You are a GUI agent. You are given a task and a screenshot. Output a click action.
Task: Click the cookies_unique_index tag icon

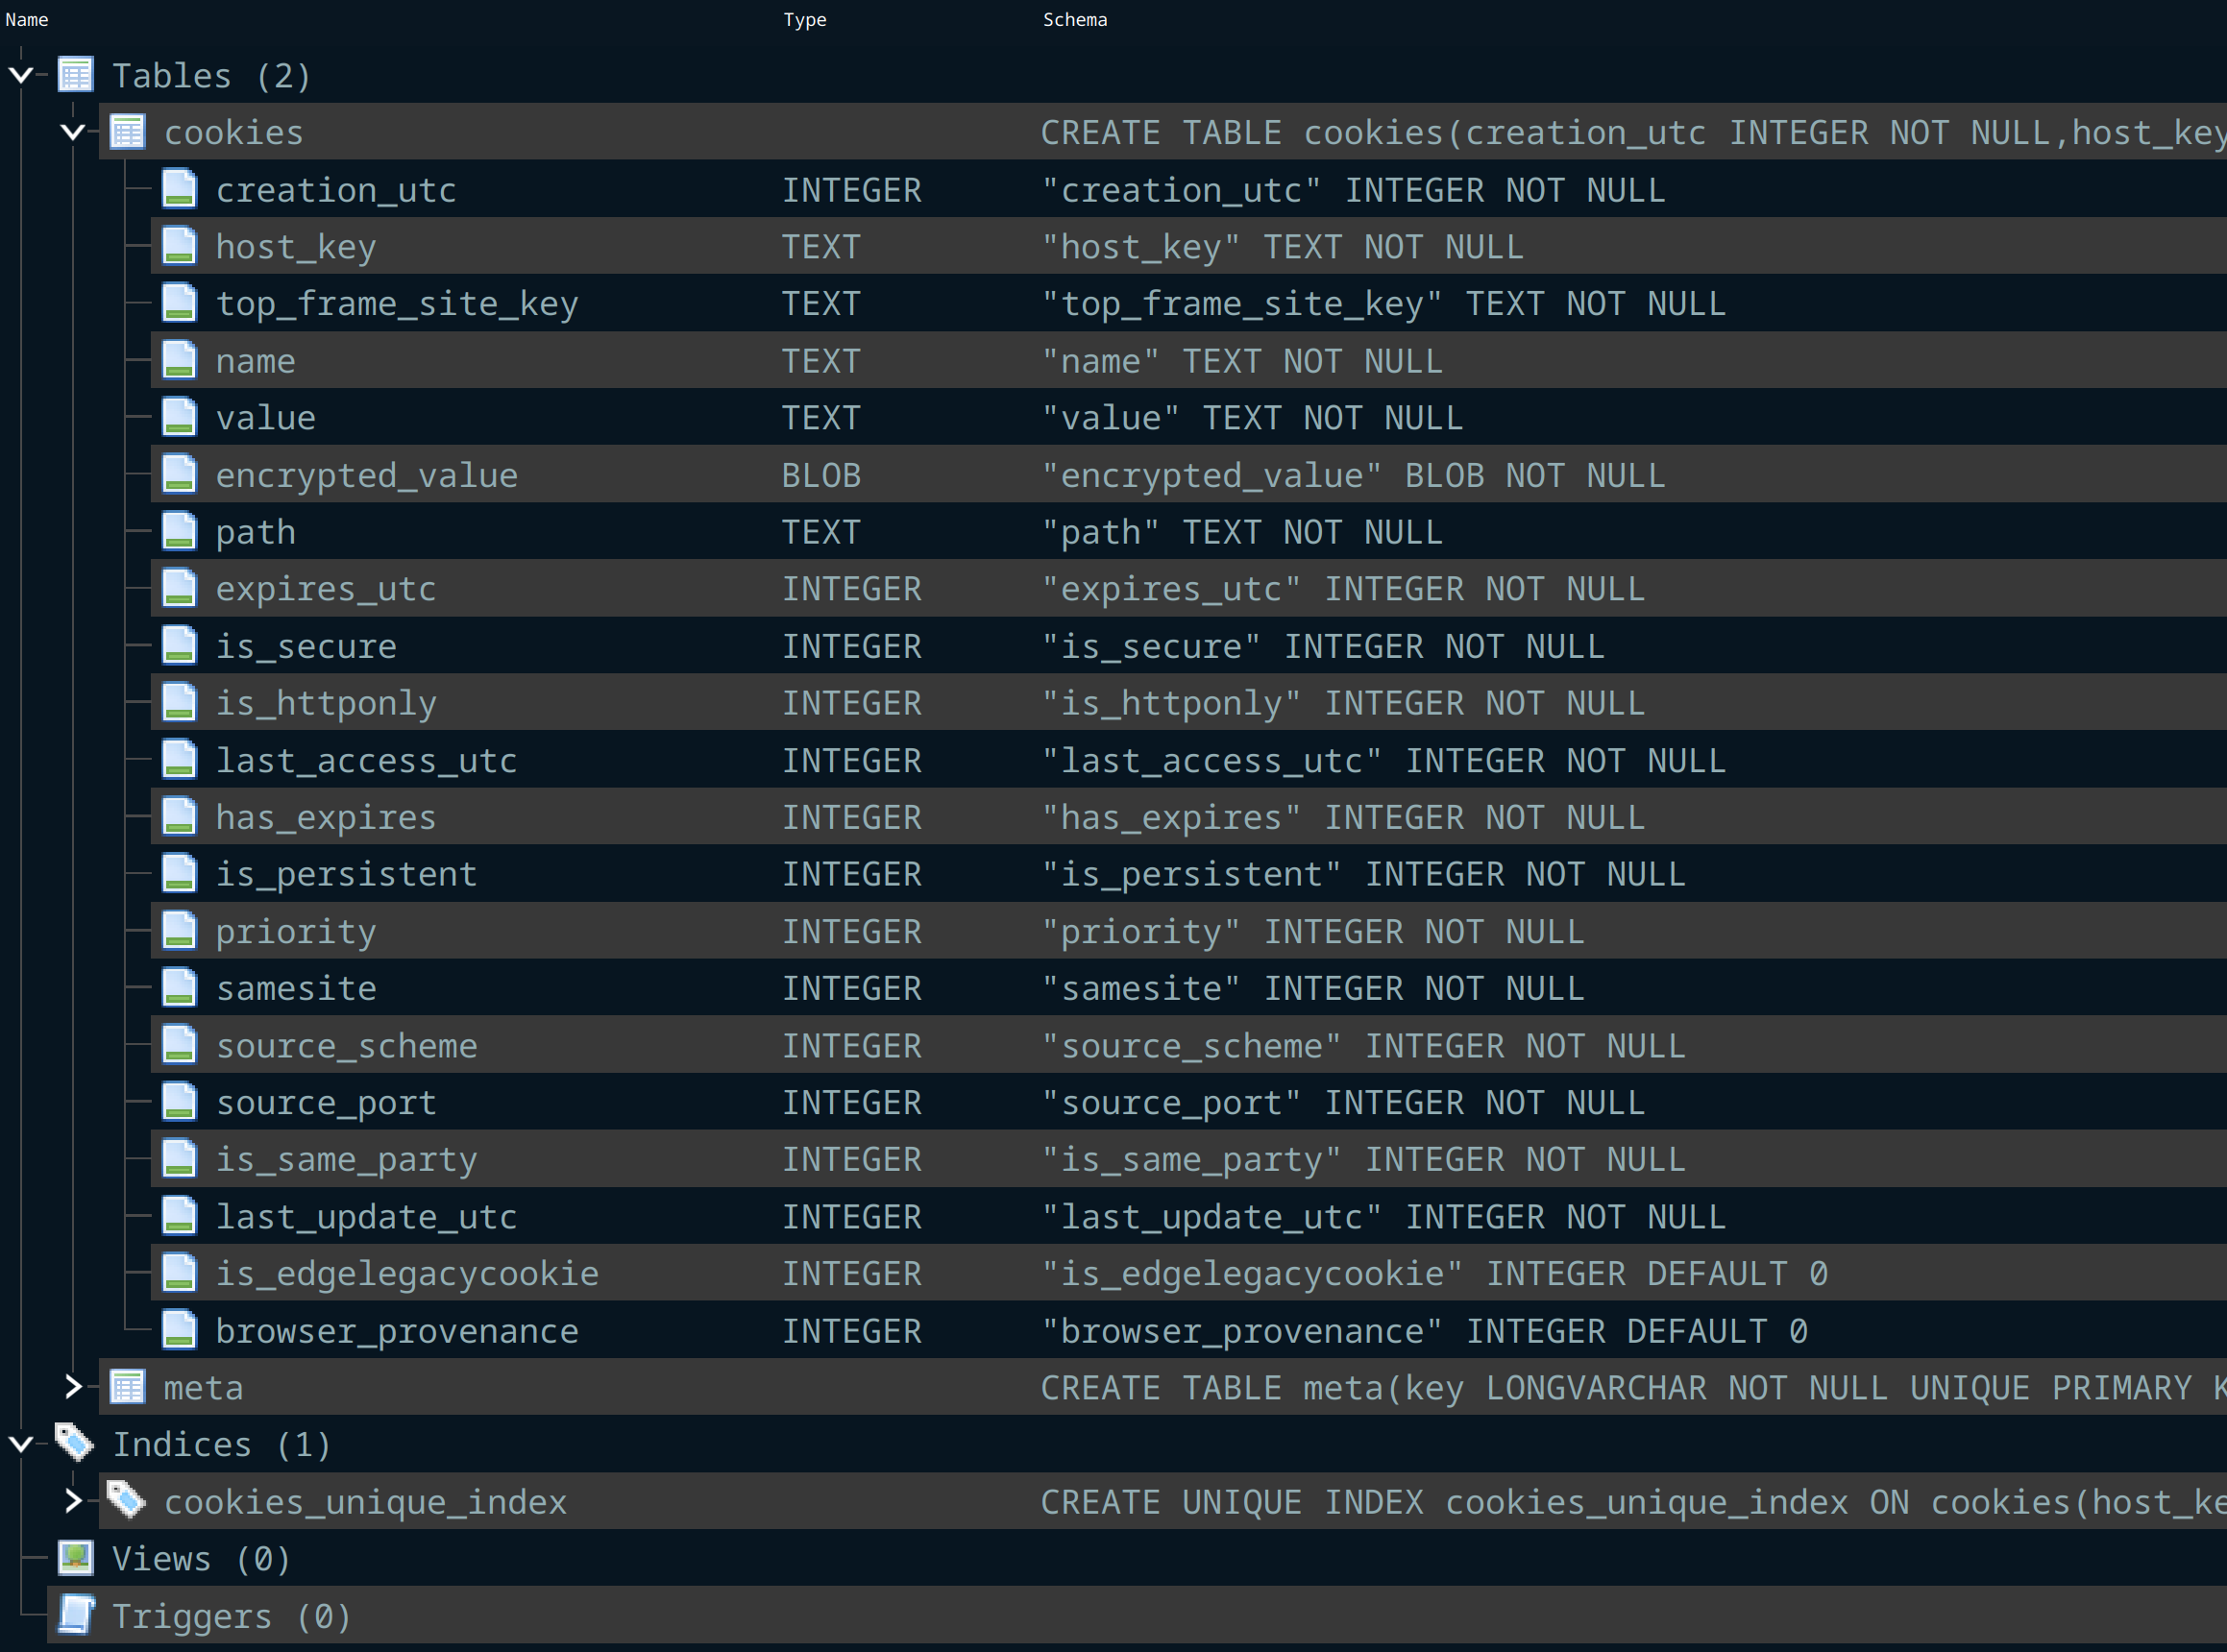[x=126, y=1500]
